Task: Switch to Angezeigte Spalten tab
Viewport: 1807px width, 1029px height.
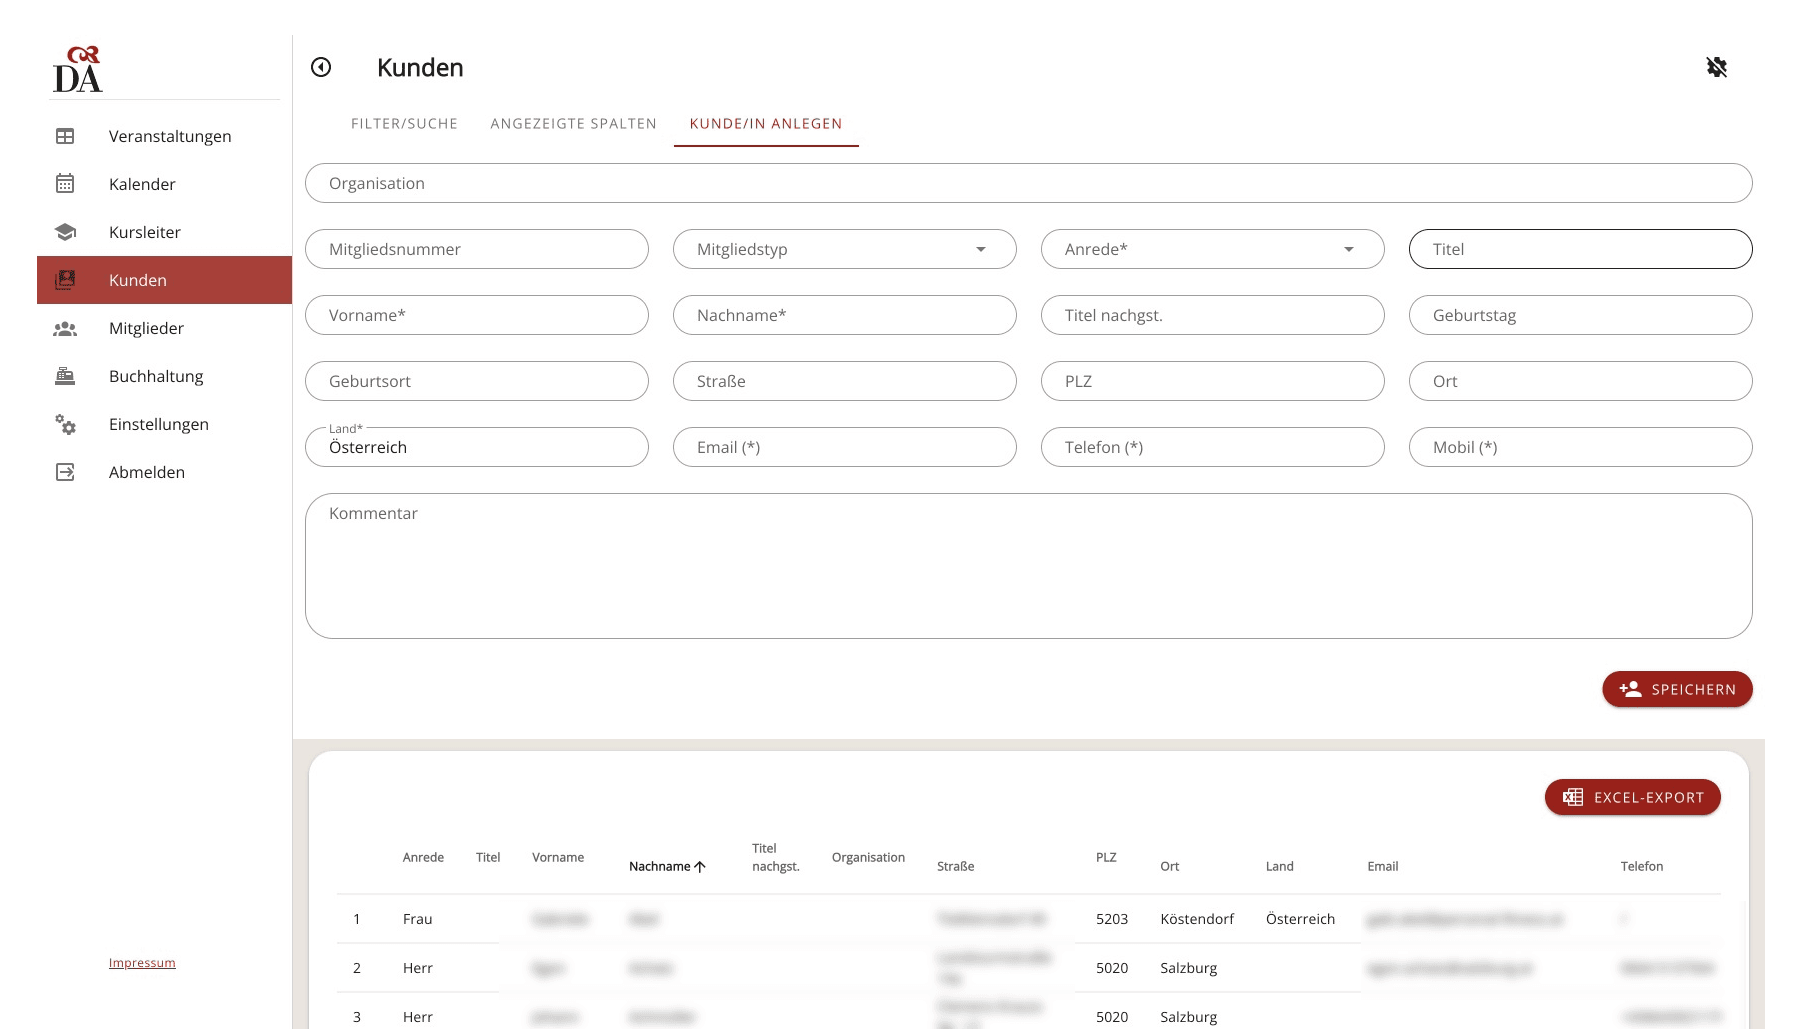Action: [573, 124]
